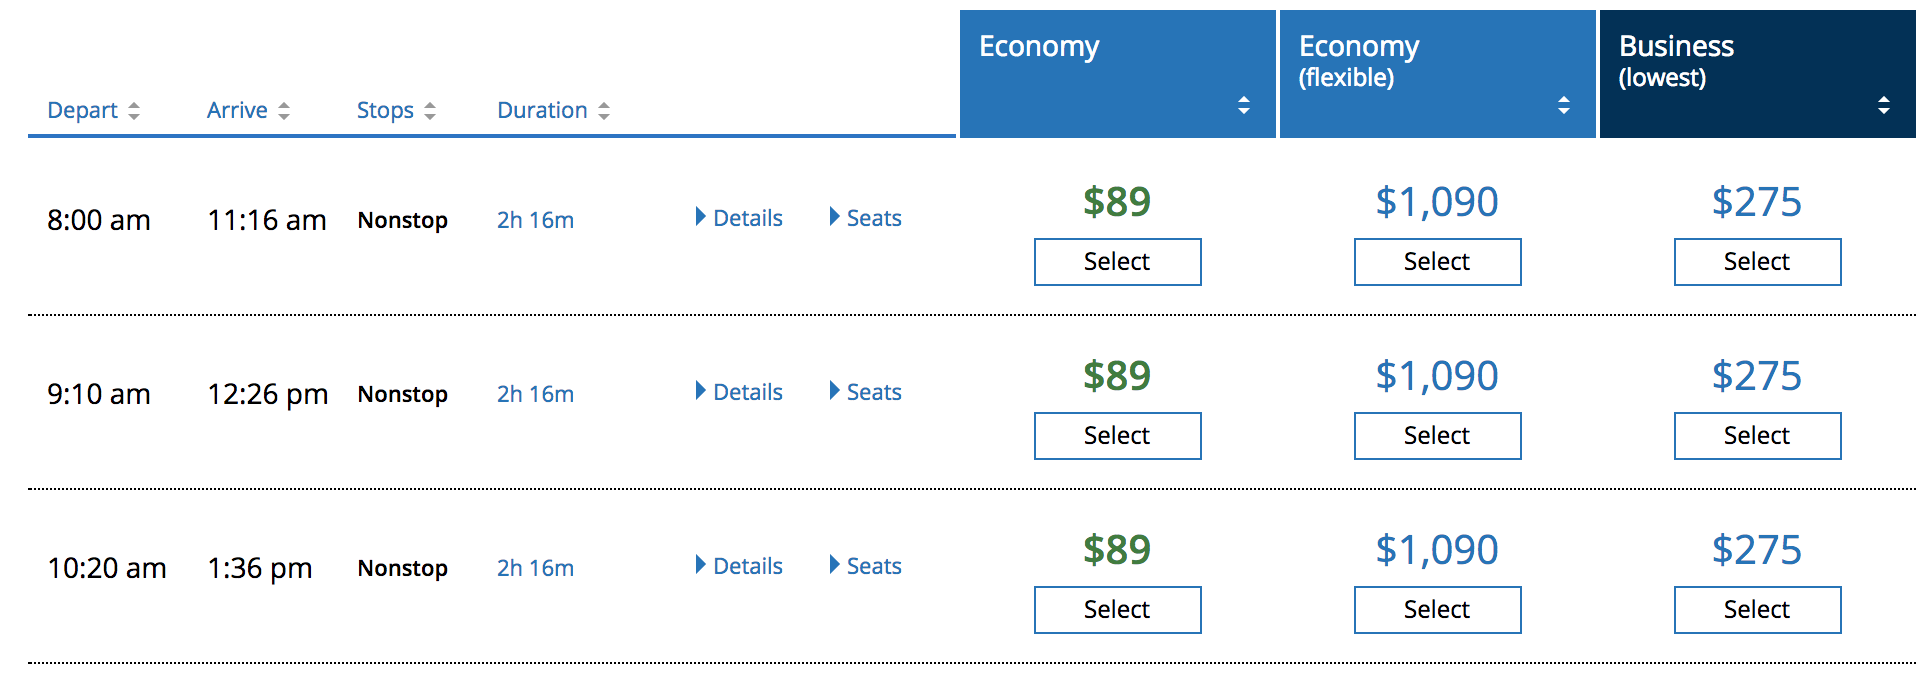Select $89 Economy fare for 10:20 am

point(1118,610)
